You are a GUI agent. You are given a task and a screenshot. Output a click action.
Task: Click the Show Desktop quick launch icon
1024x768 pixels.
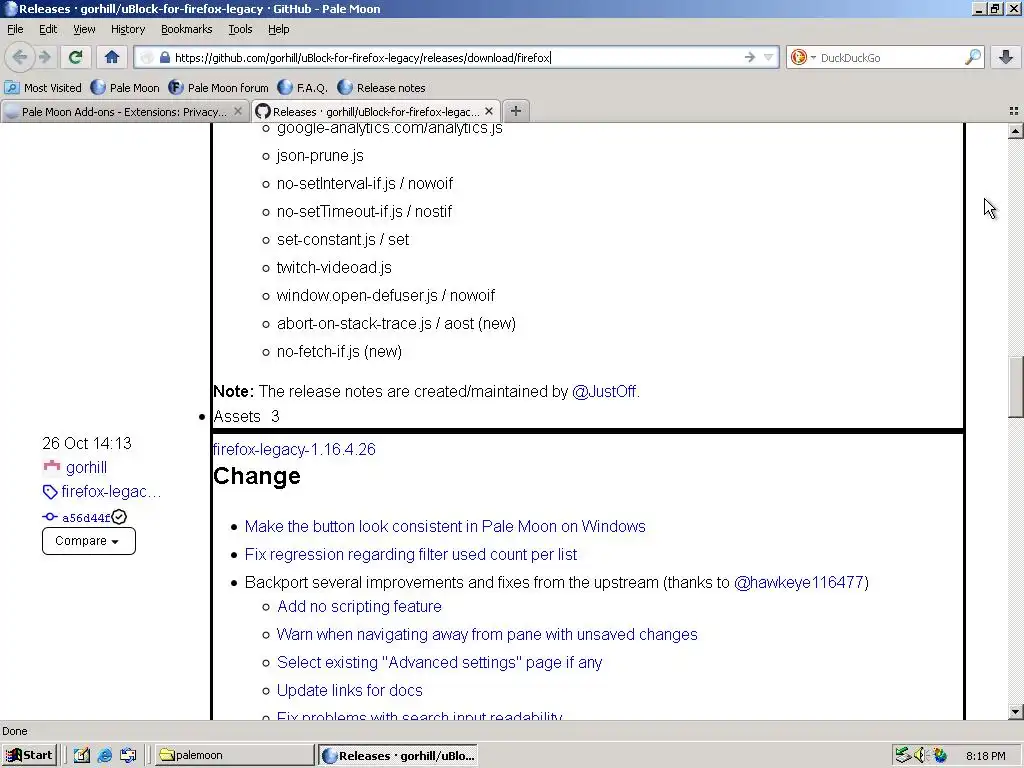pyautogui.click(x=128, y=755)
